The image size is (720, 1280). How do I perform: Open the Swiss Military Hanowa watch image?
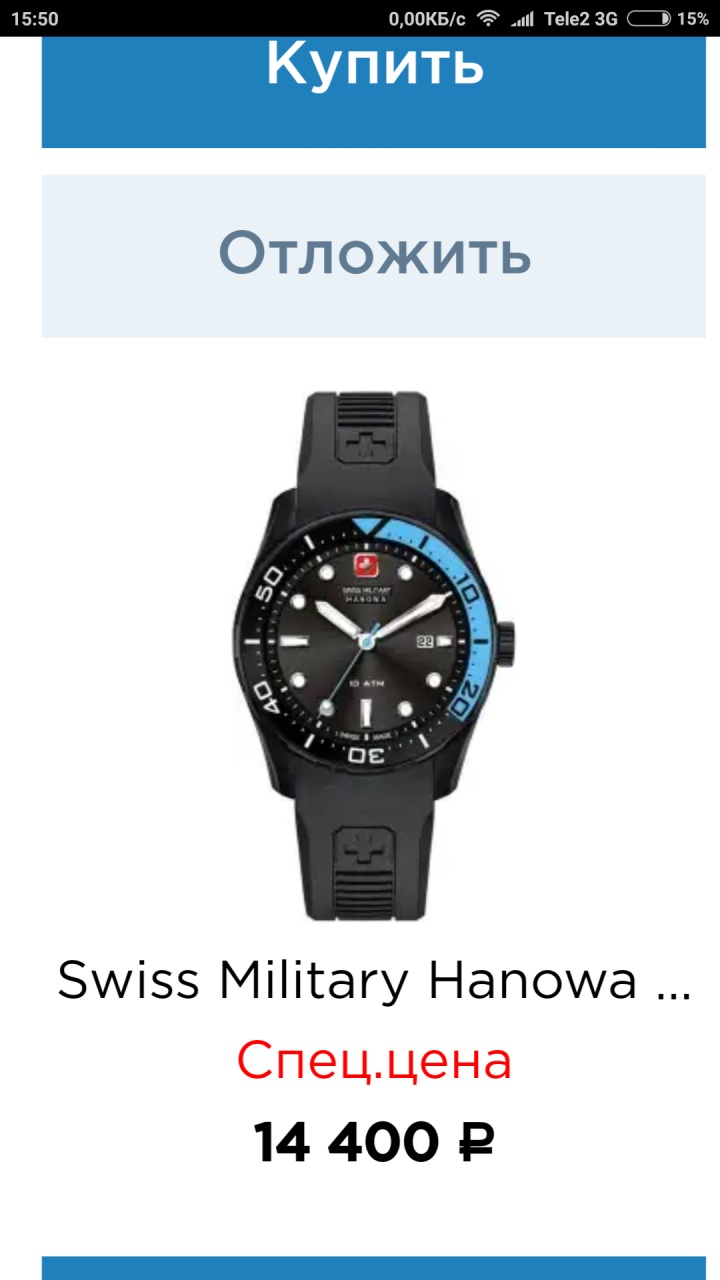pyautogui.click(x=374, y=655)
